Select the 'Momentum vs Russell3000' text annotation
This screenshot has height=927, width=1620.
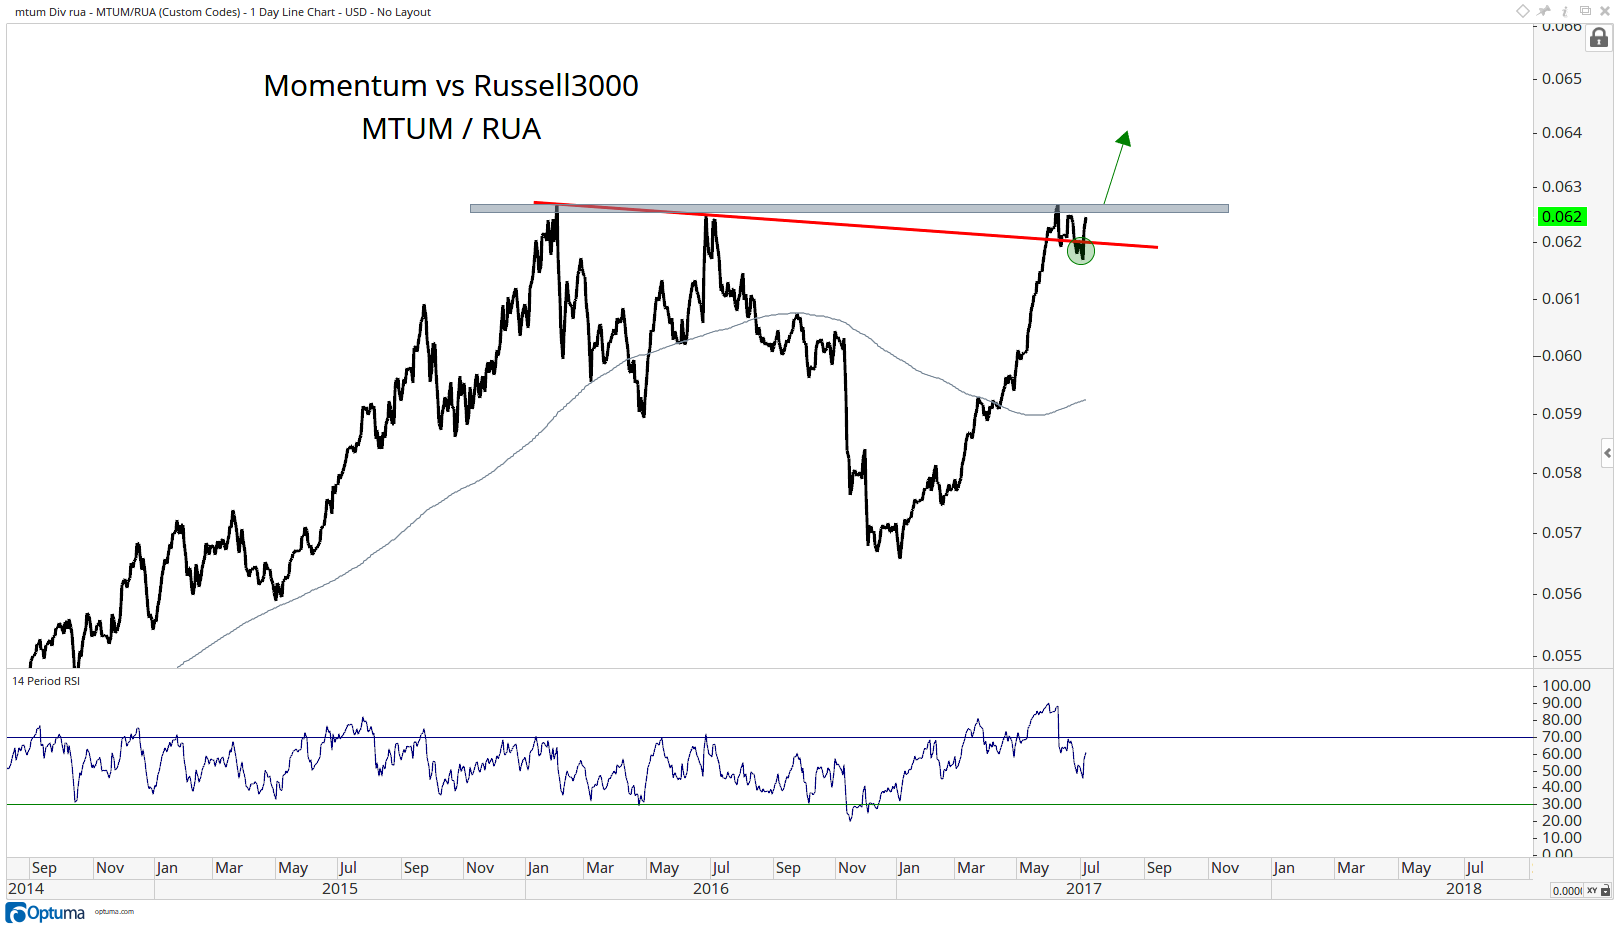(451, 86)
